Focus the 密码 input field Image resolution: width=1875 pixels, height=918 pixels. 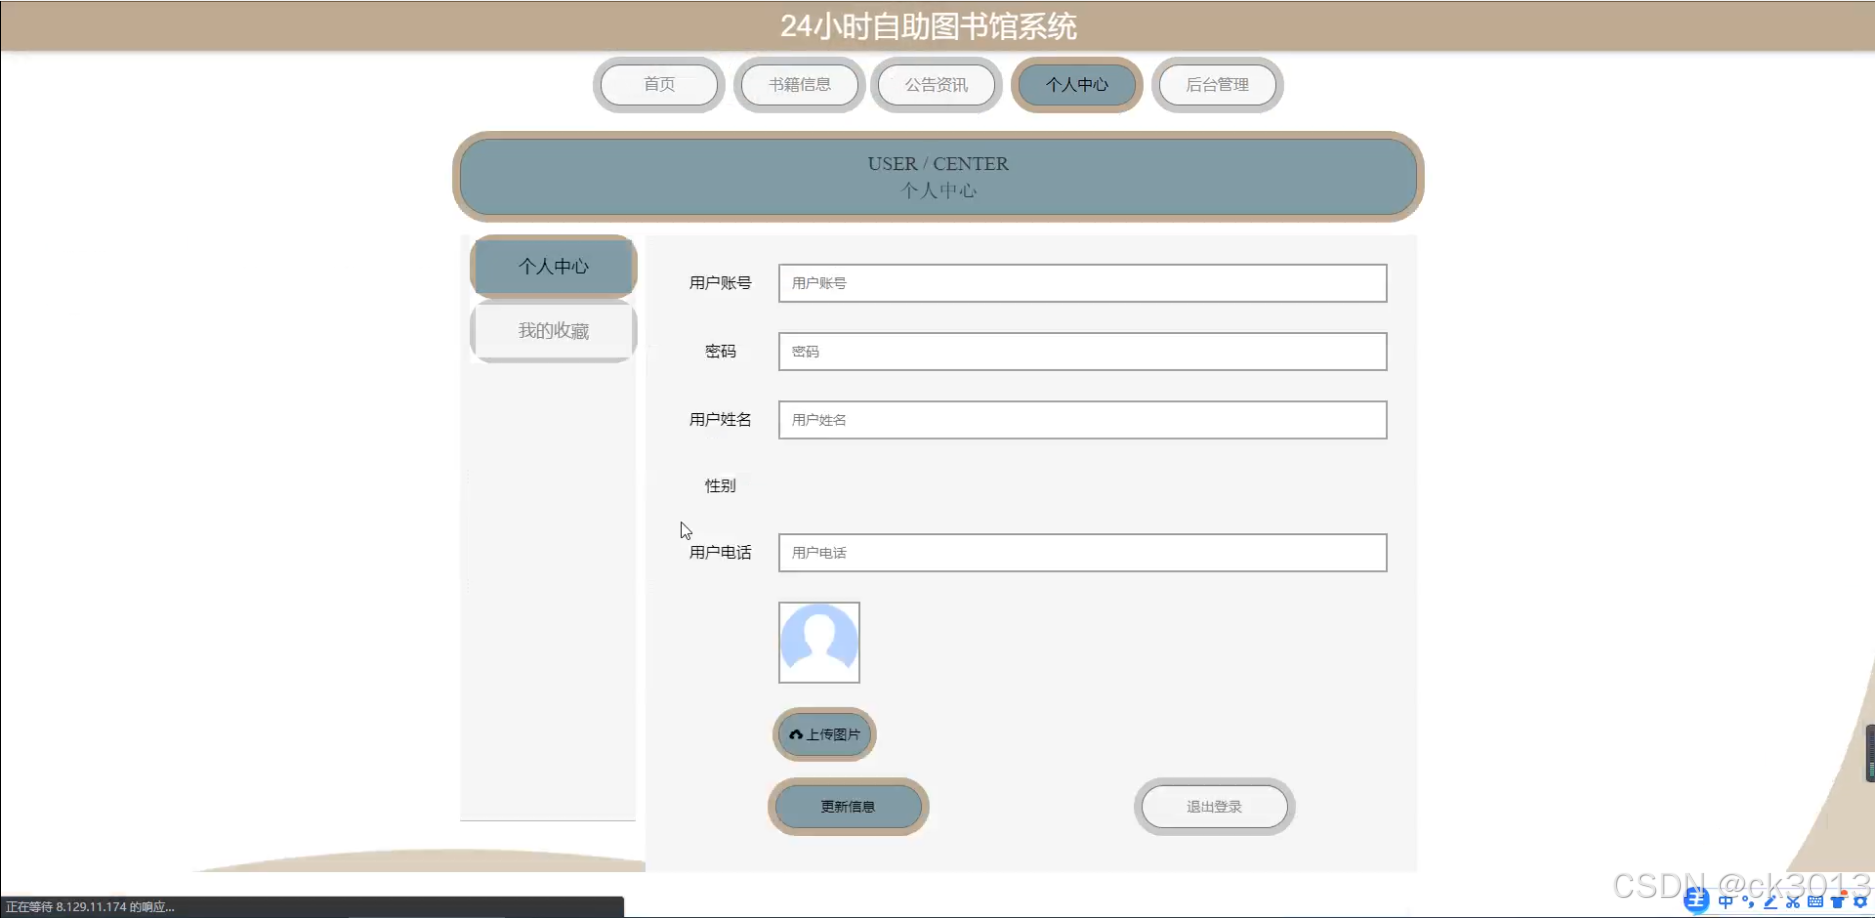tap(1082, 351)
